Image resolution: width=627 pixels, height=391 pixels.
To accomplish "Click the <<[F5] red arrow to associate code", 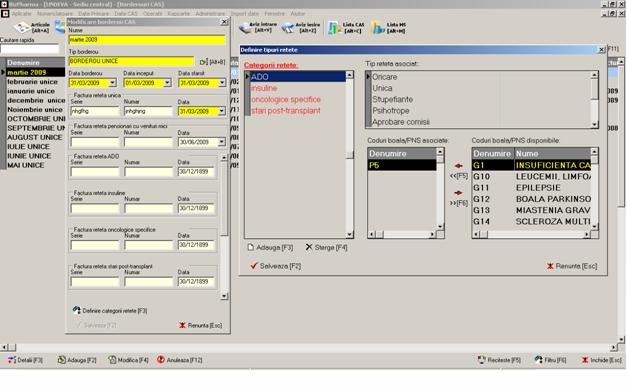I will 458,166.
